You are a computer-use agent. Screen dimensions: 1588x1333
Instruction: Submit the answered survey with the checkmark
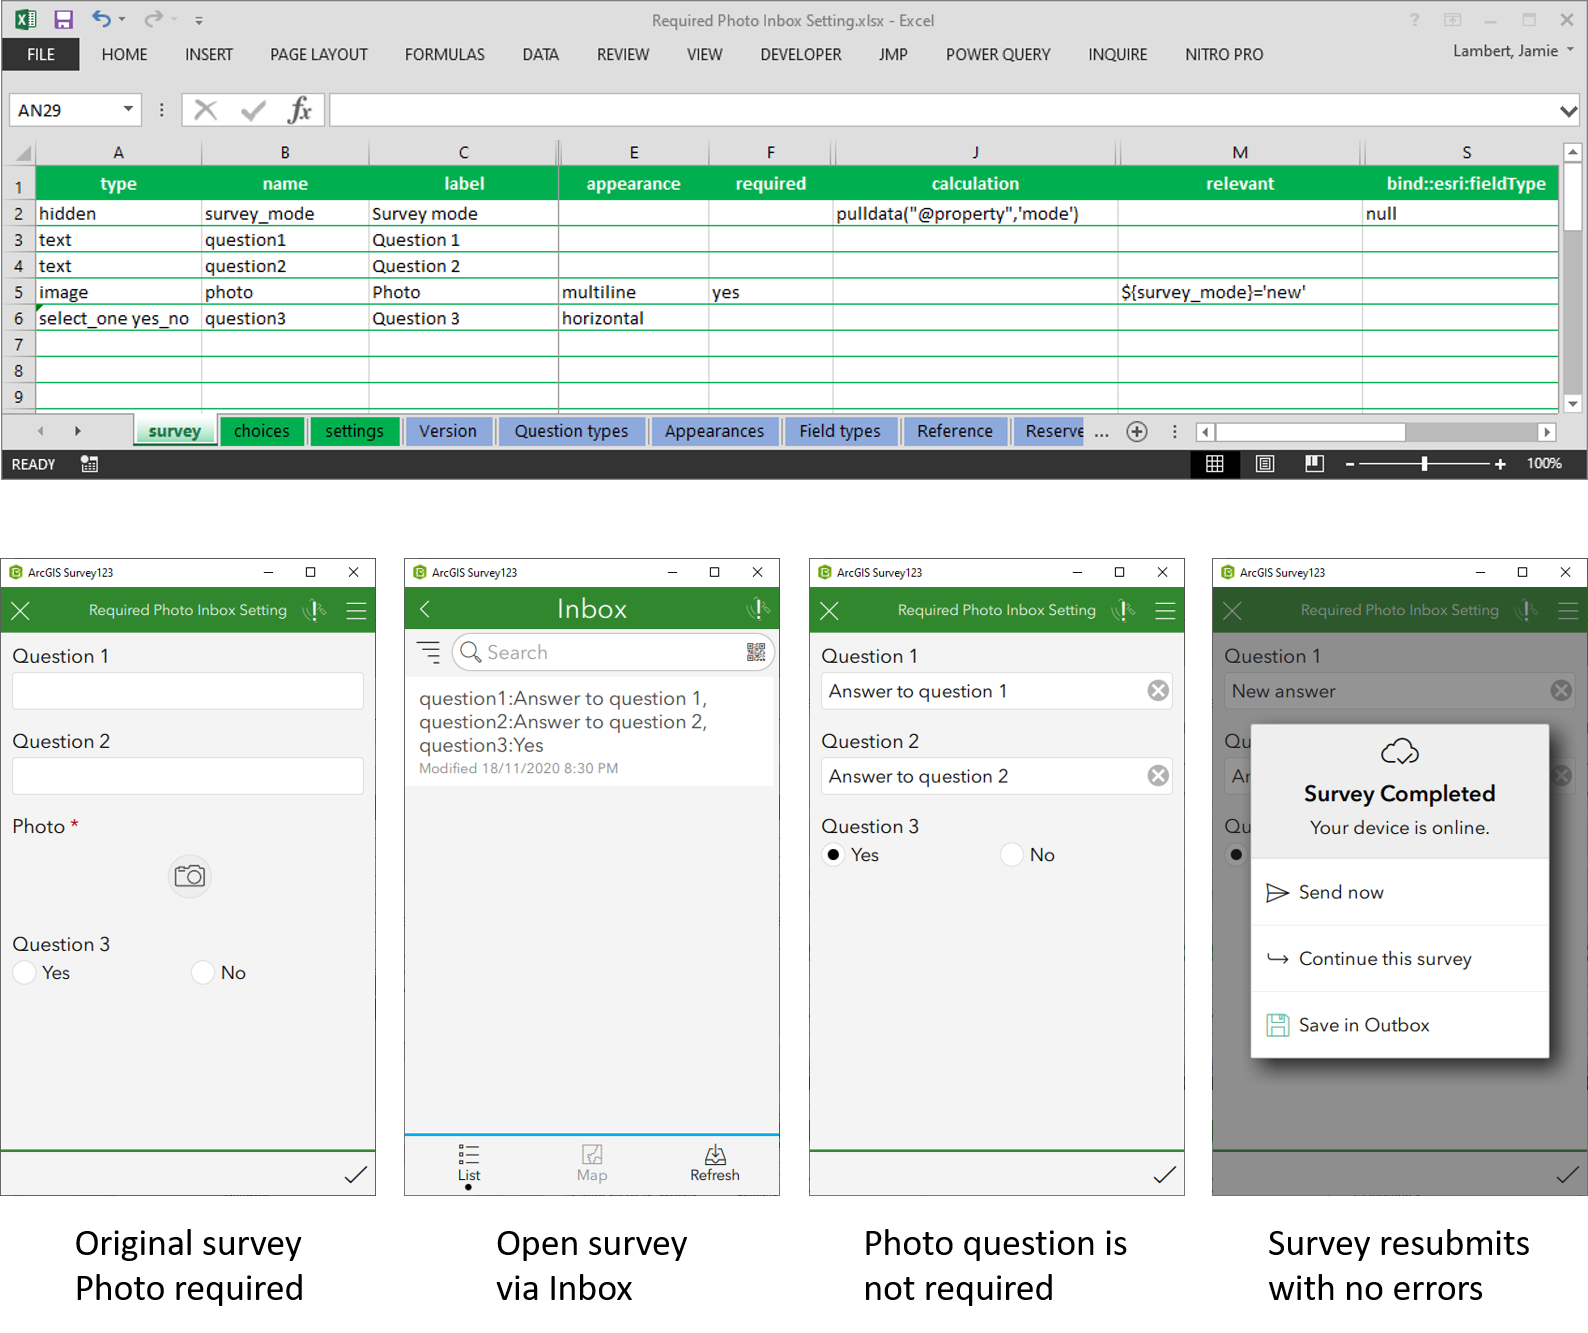pos(1165,1175)
